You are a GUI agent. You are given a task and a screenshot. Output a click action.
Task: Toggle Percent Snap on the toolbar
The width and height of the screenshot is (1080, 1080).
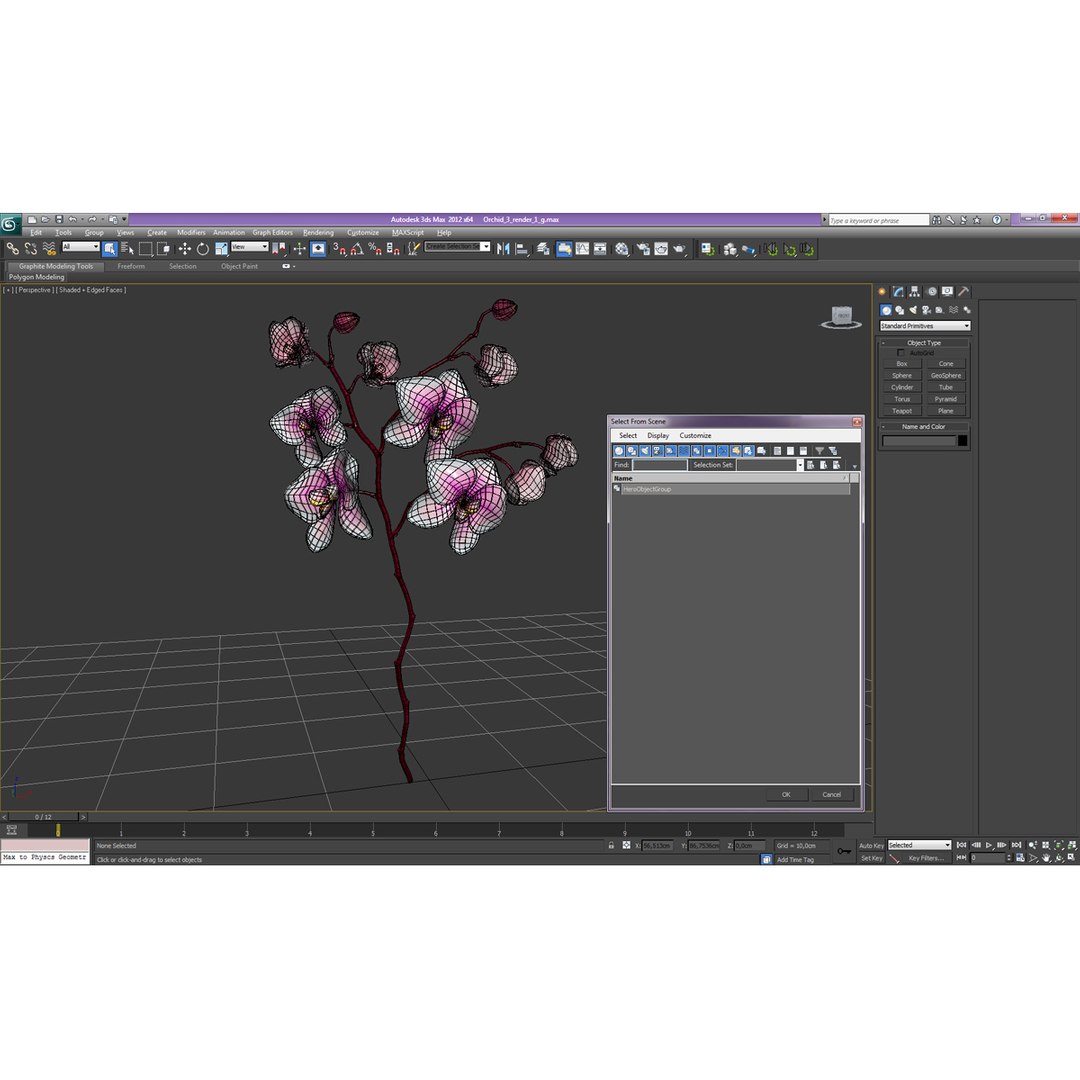tap(375, 249)
